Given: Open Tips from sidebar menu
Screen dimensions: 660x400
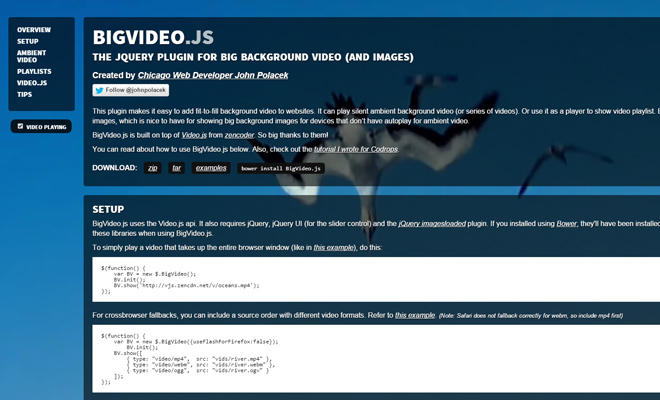Looking at the screenshot, I should coord(24,94).
